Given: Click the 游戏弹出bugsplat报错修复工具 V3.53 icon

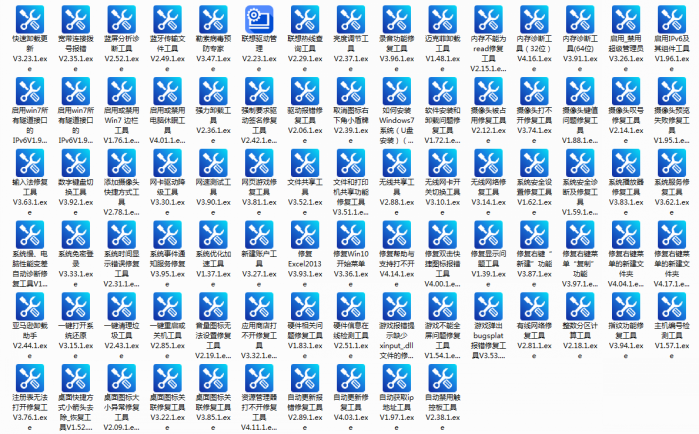Looking at the screenshot, I should (x=489, y=307).
